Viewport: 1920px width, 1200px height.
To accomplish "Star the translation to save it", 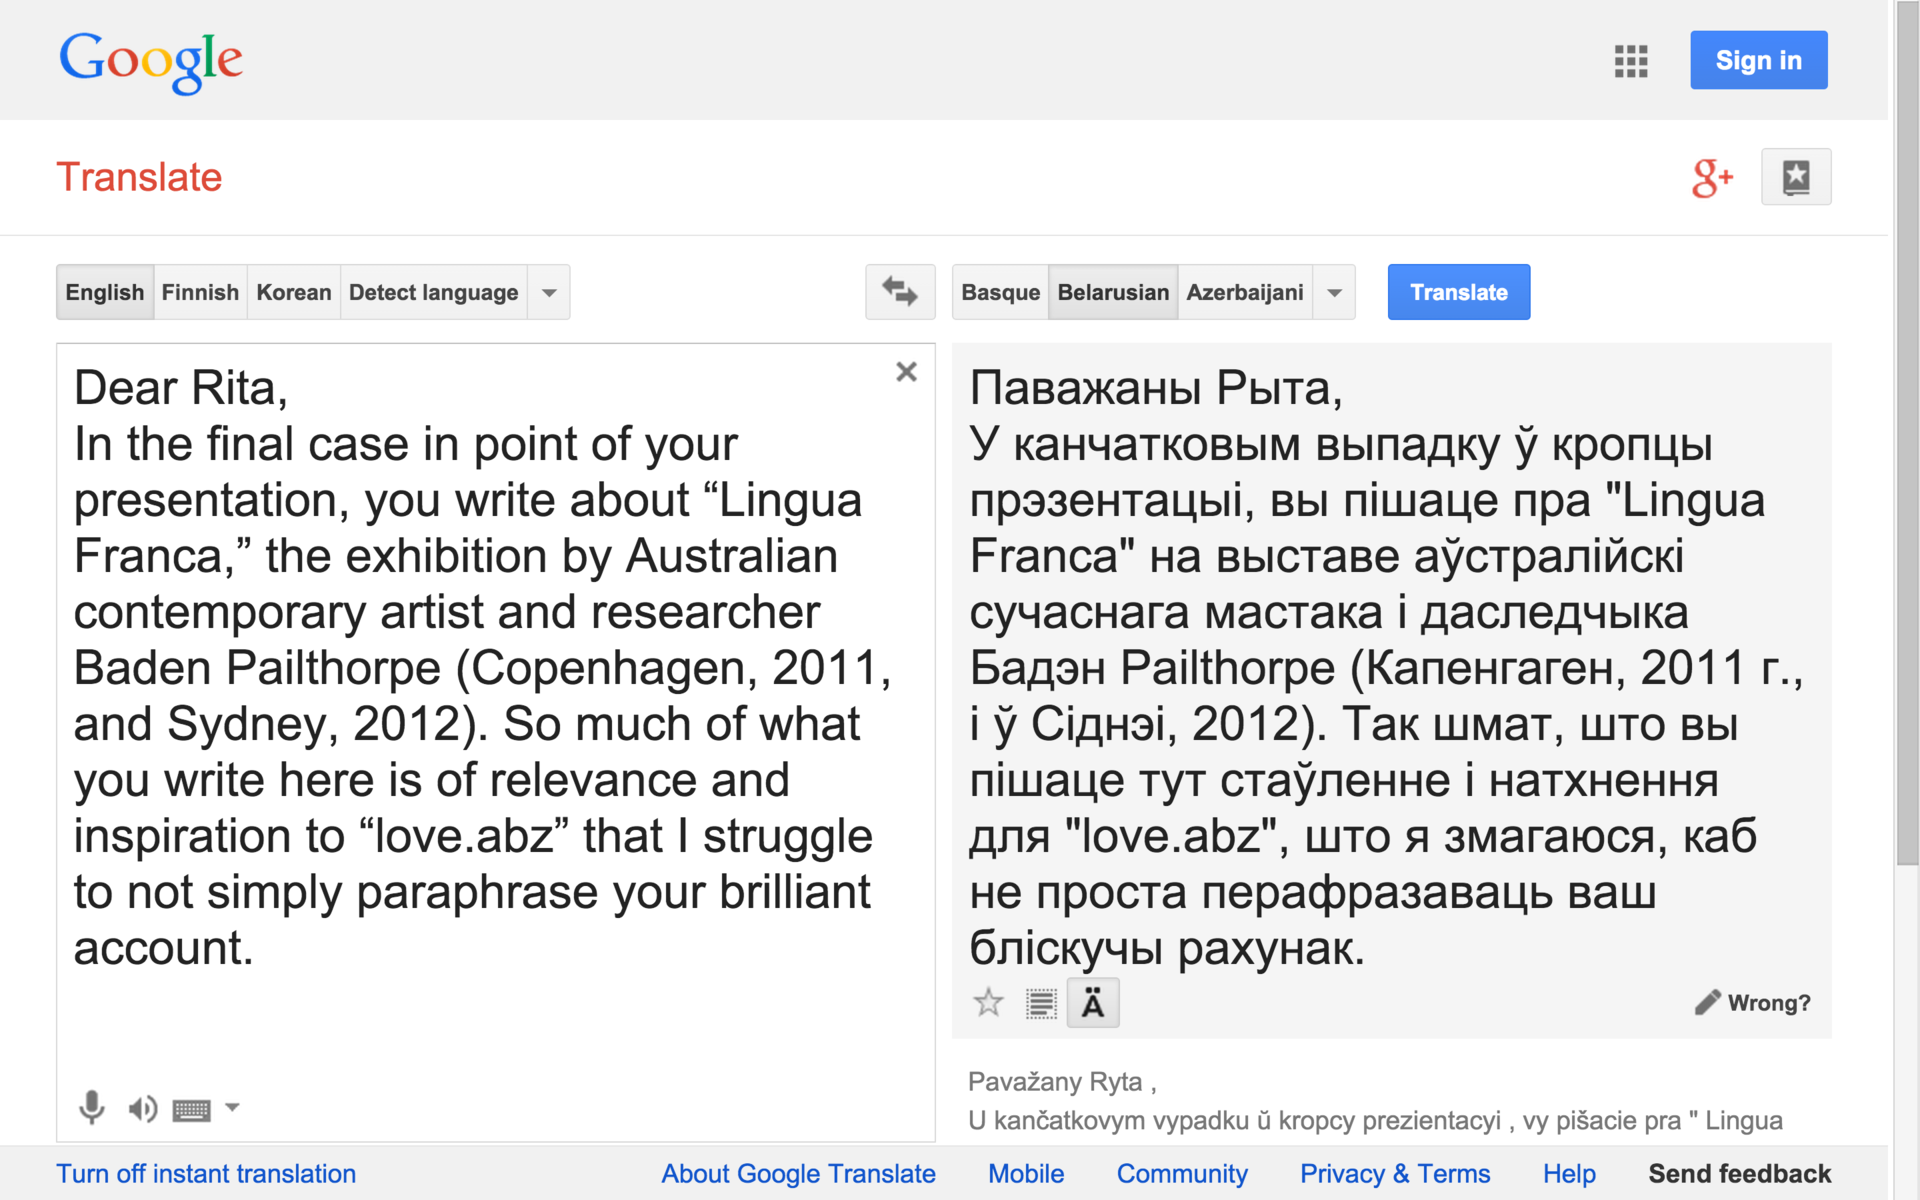I will (988, 1002).
